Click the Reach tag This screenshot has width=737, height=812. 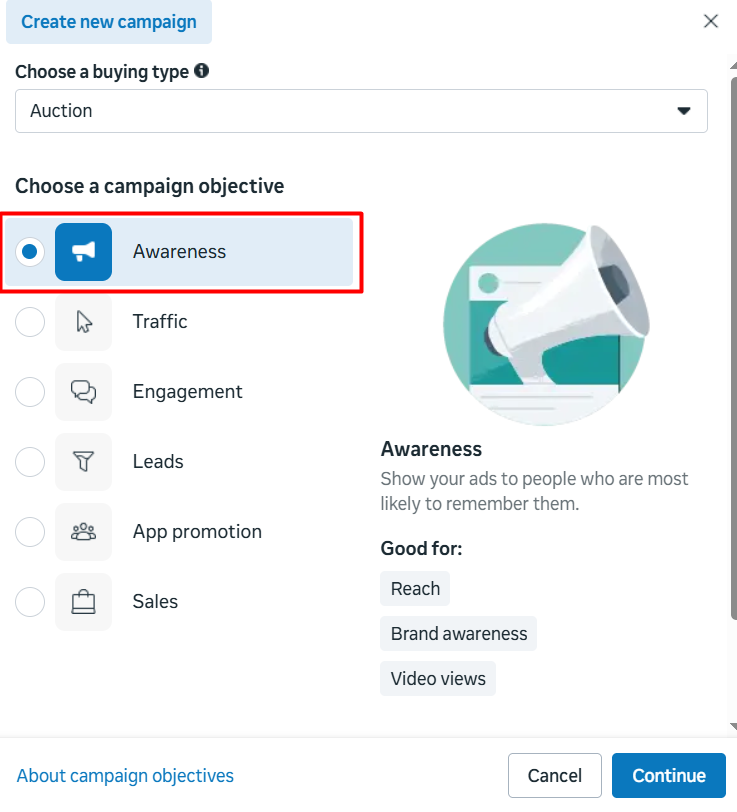[415, 589]
